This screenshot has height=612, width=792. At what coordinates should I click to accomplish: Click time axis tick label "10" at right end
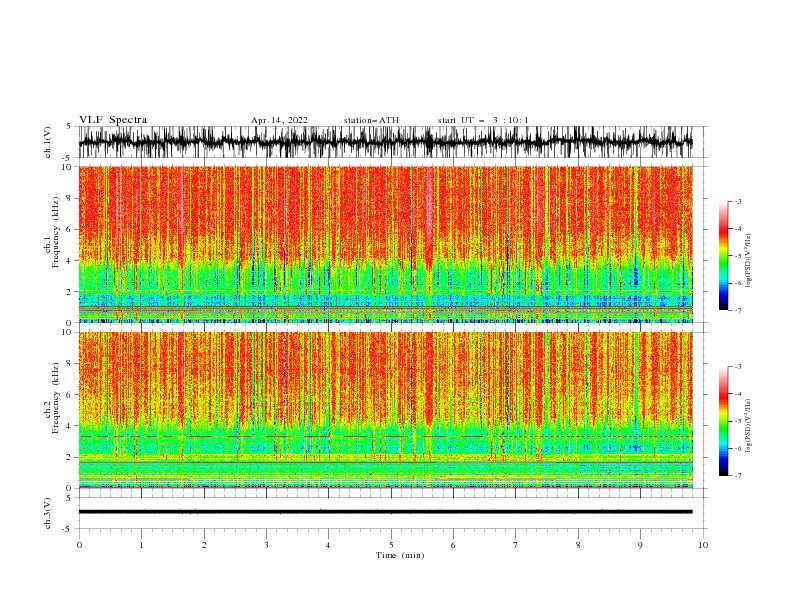[x=703, y=545]
